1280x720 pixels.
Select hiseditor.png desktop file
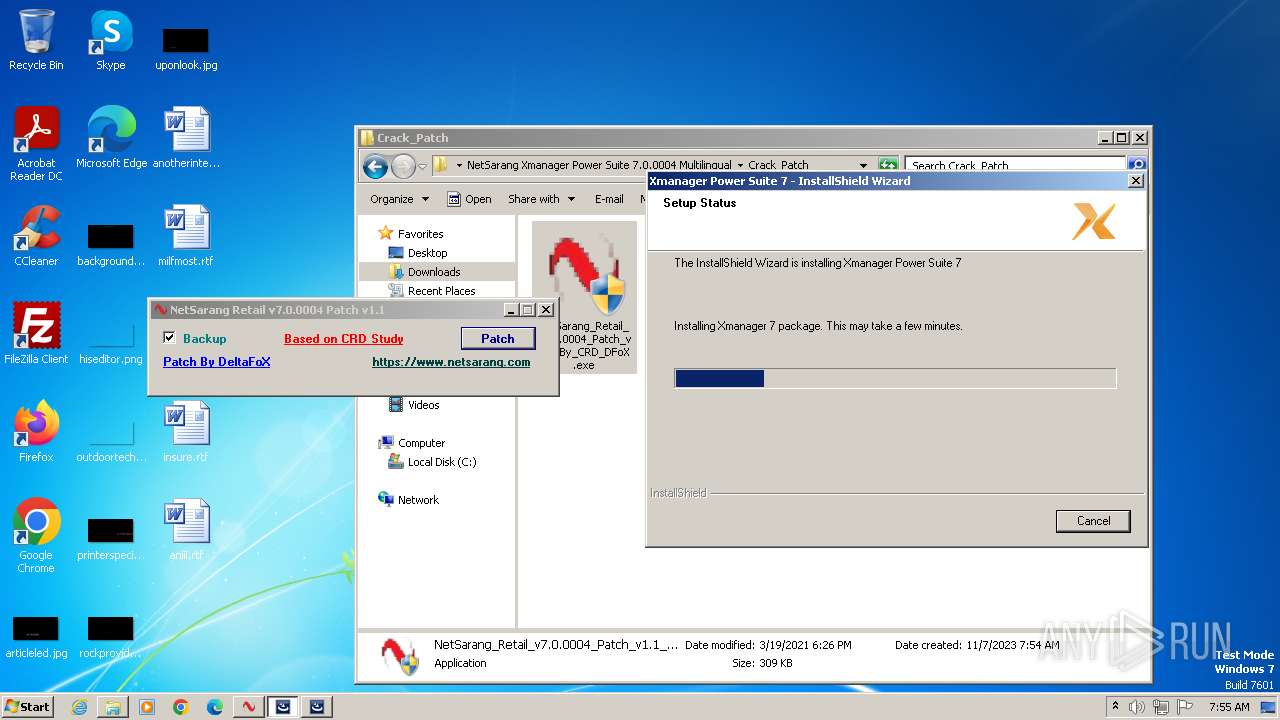(111, 341)
